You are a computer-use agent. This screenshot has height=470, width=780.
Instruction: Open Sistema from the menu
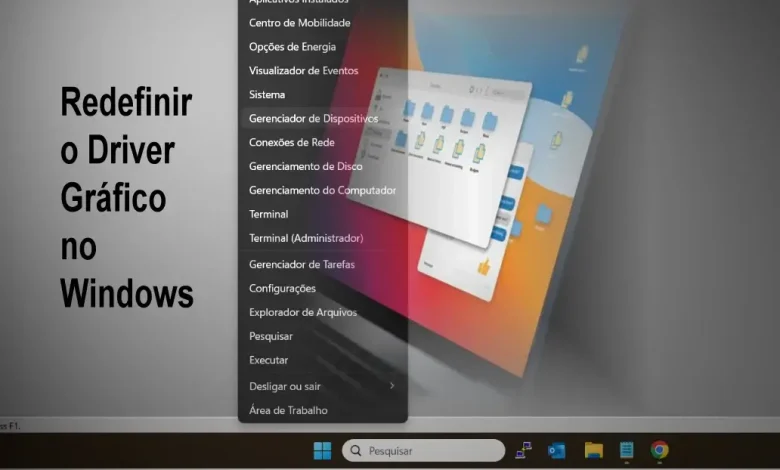click(323, 94)
